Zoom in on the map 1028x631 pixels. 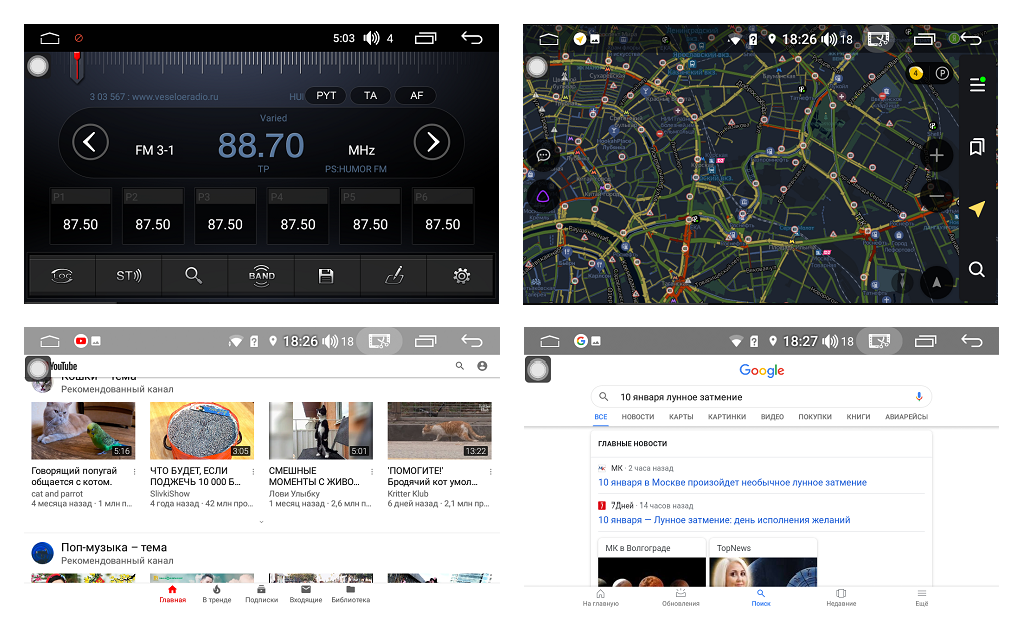936,155
